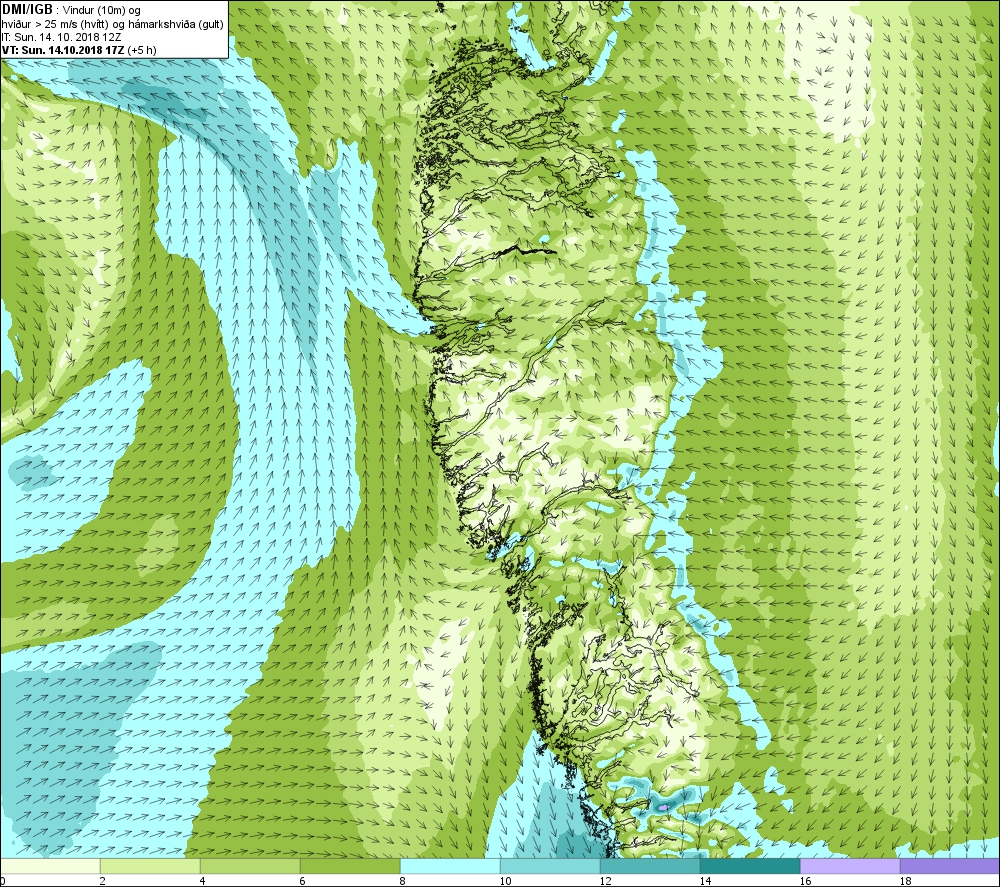Click the 8–10 m/s light cyan legend swatch
Screen dimensions: 1000x887
[x=450, y=866]
